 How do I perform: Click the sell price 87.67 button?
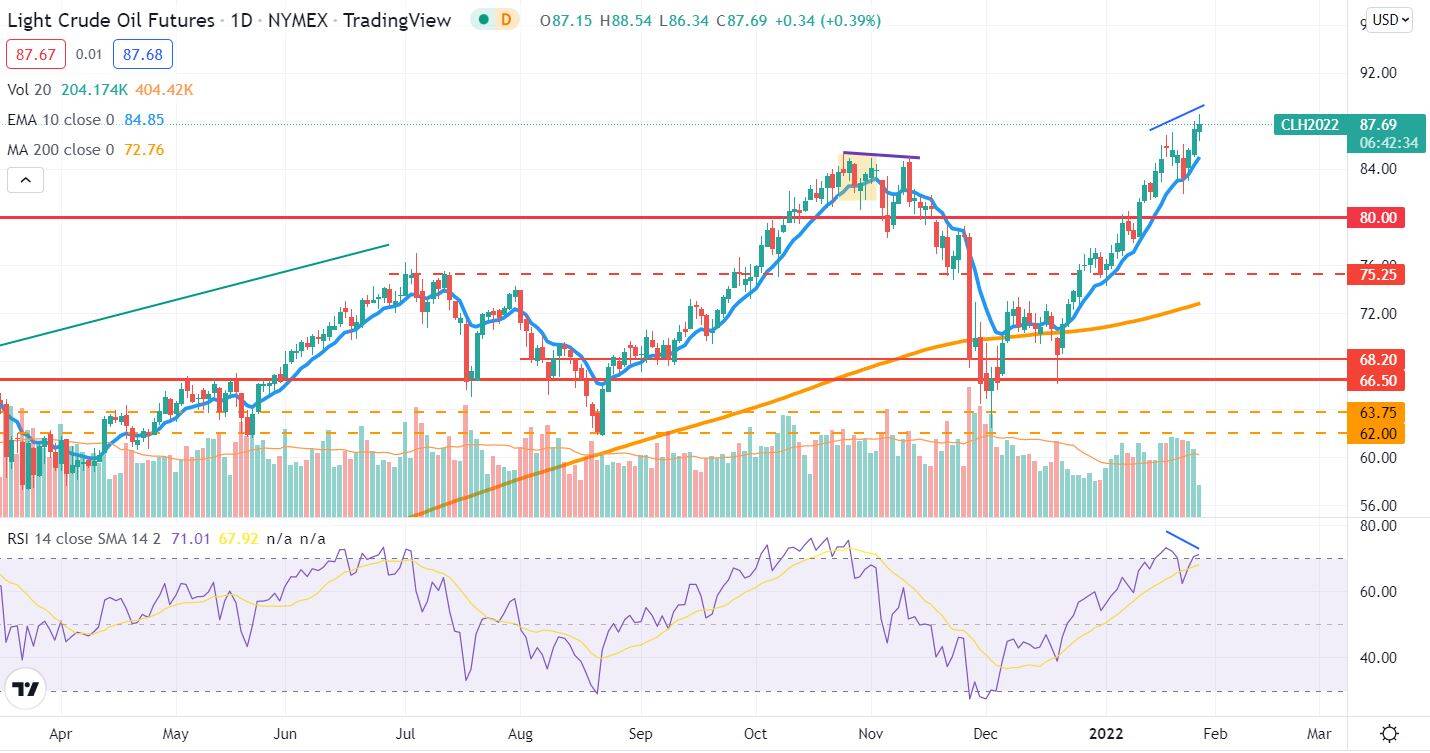click(x=36, y=54)
